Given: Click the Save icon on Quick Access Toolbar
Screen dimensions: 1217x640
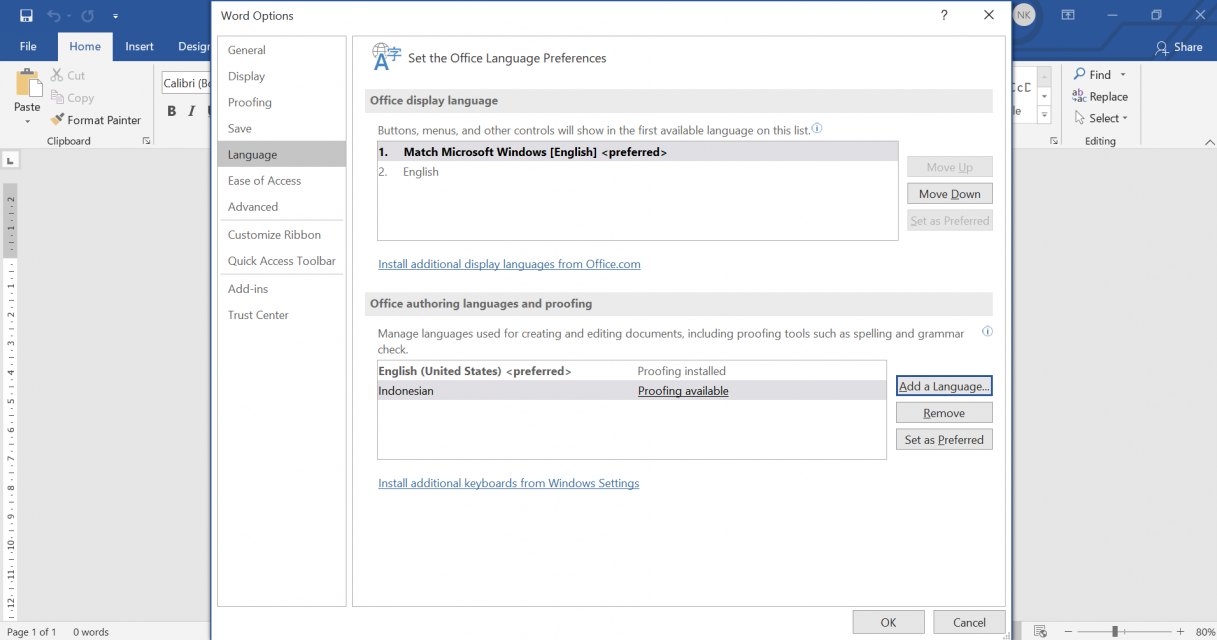Looking at the screenshot, I should (x=25, y=15).
